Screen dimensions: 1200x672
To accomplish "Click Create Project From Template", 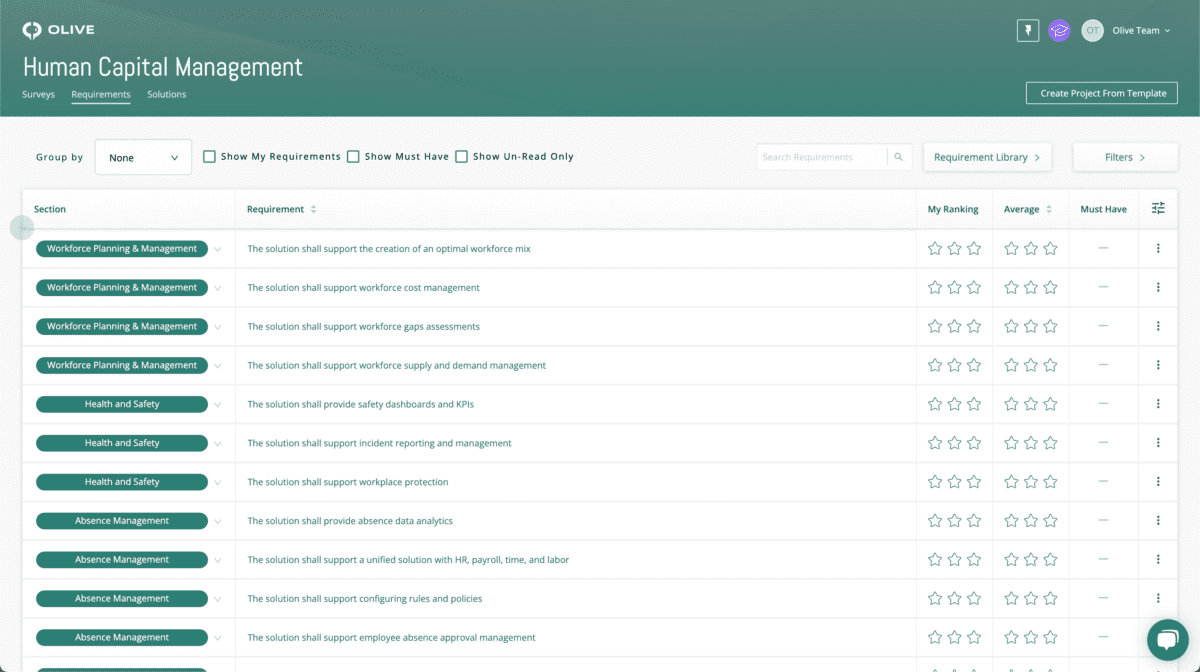I will (x=1101, y=93).
